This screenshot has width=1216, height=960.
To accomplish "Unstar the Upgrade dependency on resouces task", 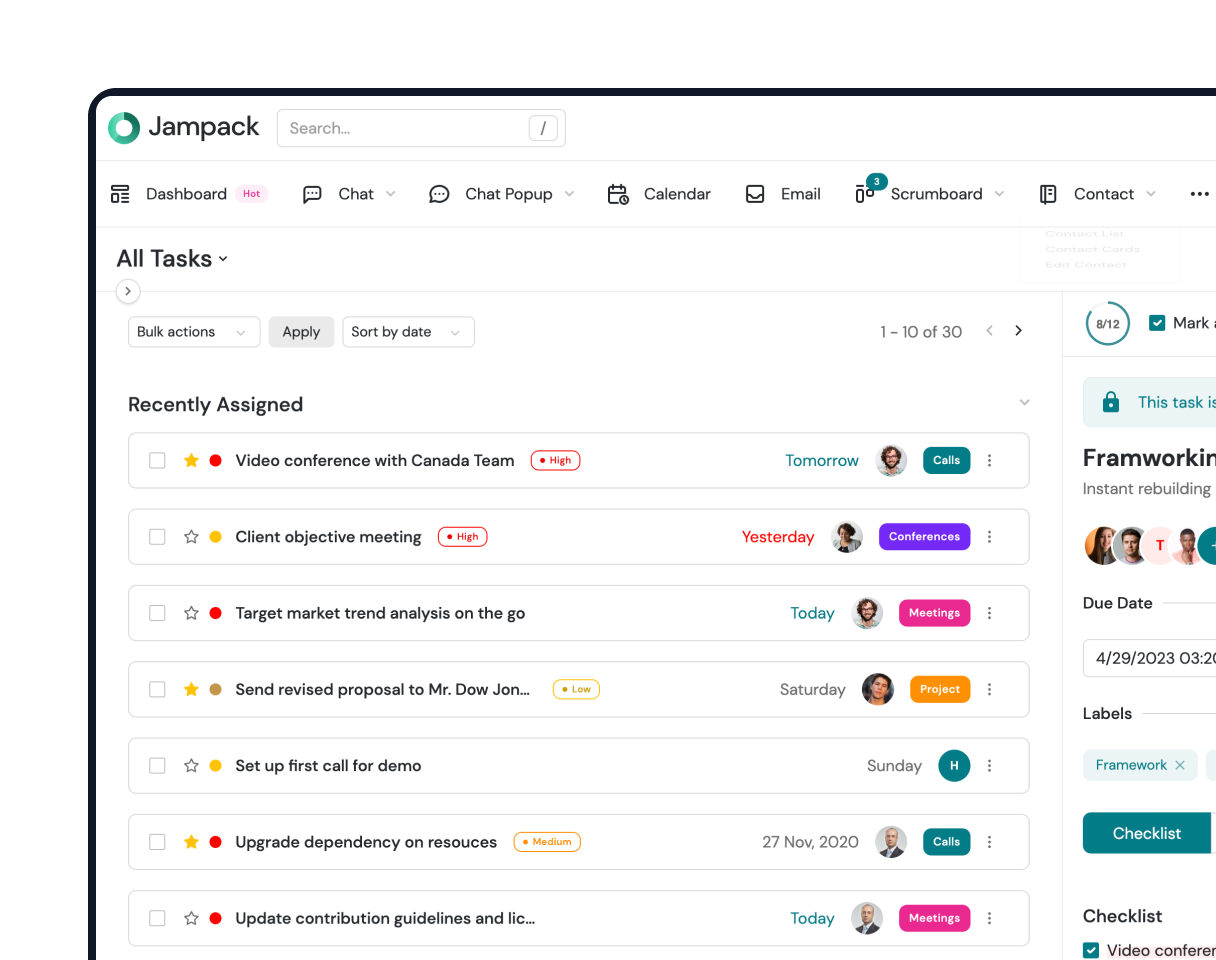I will (x=191, y=842).
